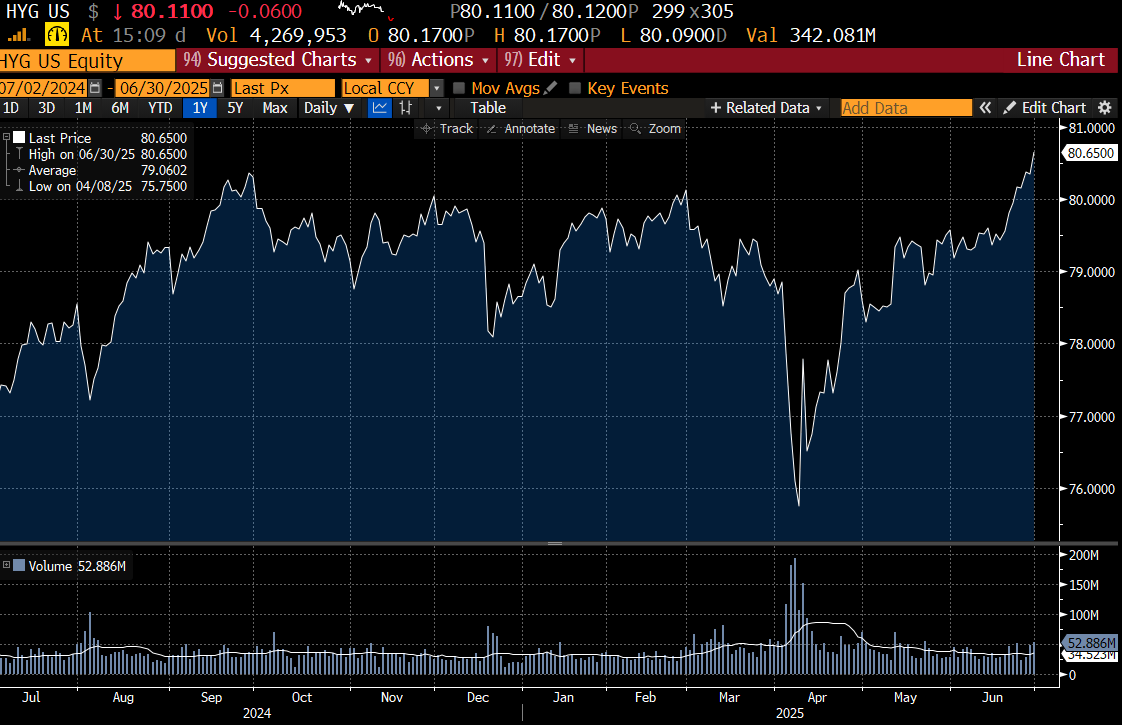The image size is (1122, 725).
Task: Click the Volume series color square
Action: (x=19, y=565)
